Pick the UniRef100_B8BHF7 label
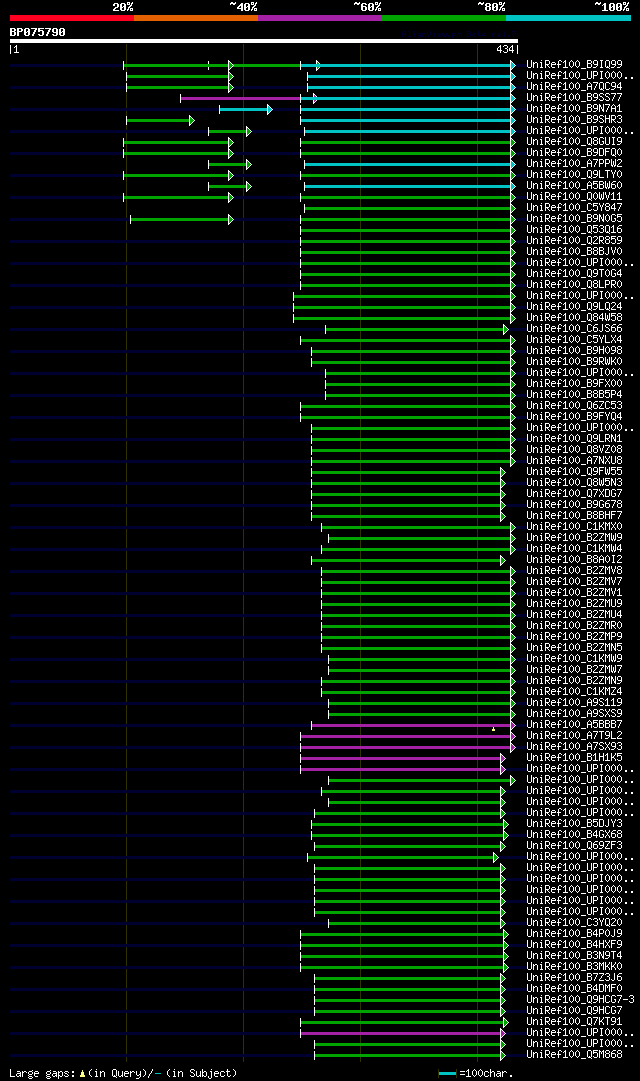This screenshot has height=1081, width=640. click(x=574, y=516)
